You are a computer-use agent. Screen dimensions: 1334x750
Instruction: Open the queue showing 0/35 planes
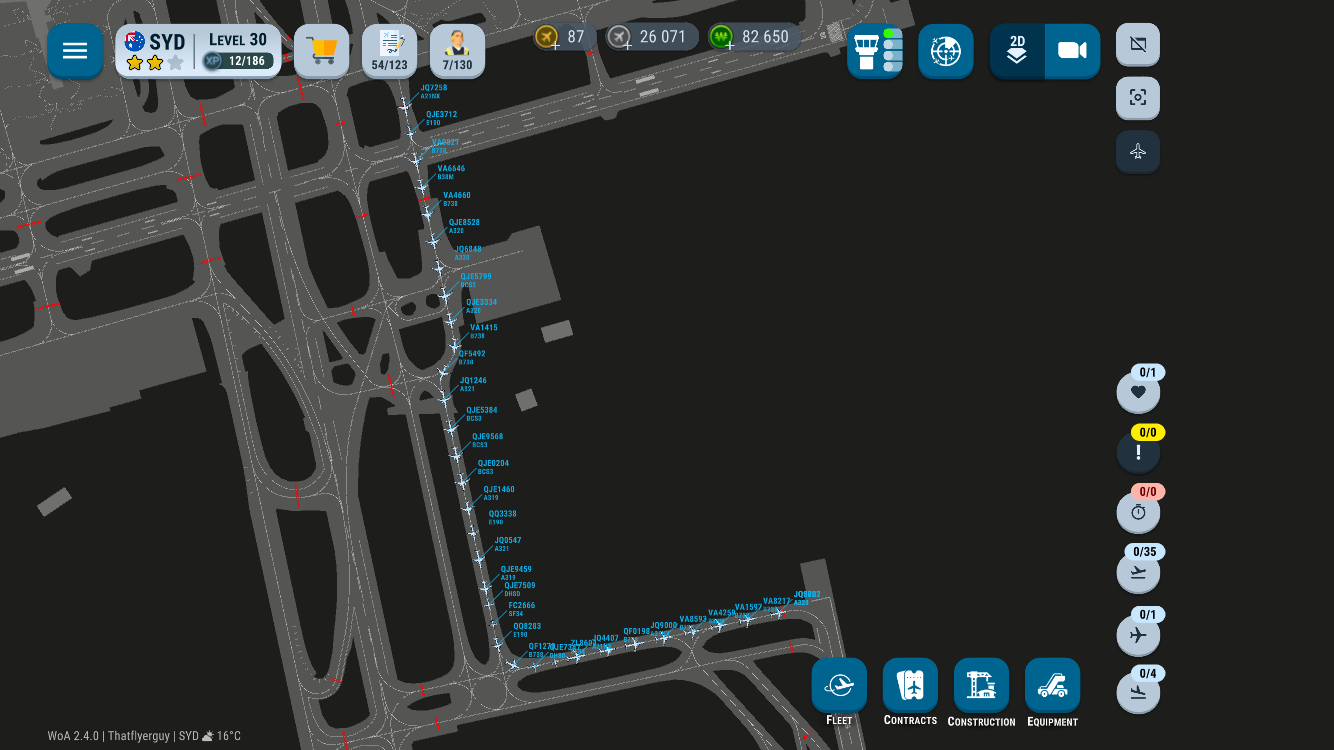click(x=1138, y=572)
